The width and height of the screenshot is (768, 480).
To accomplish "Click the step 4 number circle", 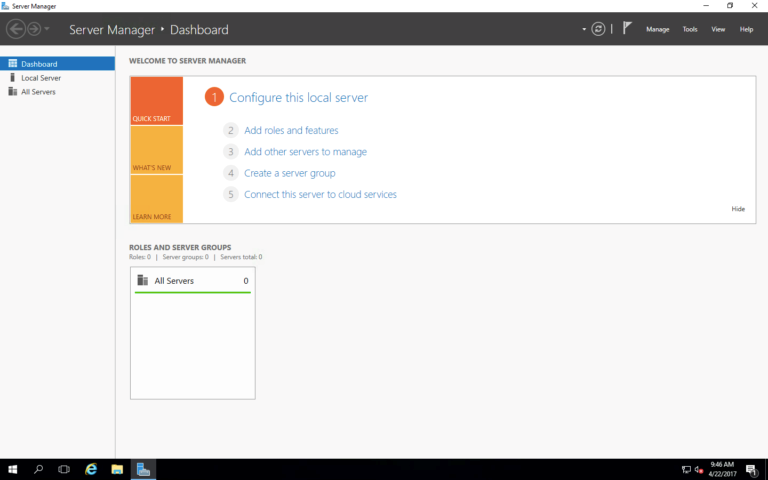I will [231, 173].
